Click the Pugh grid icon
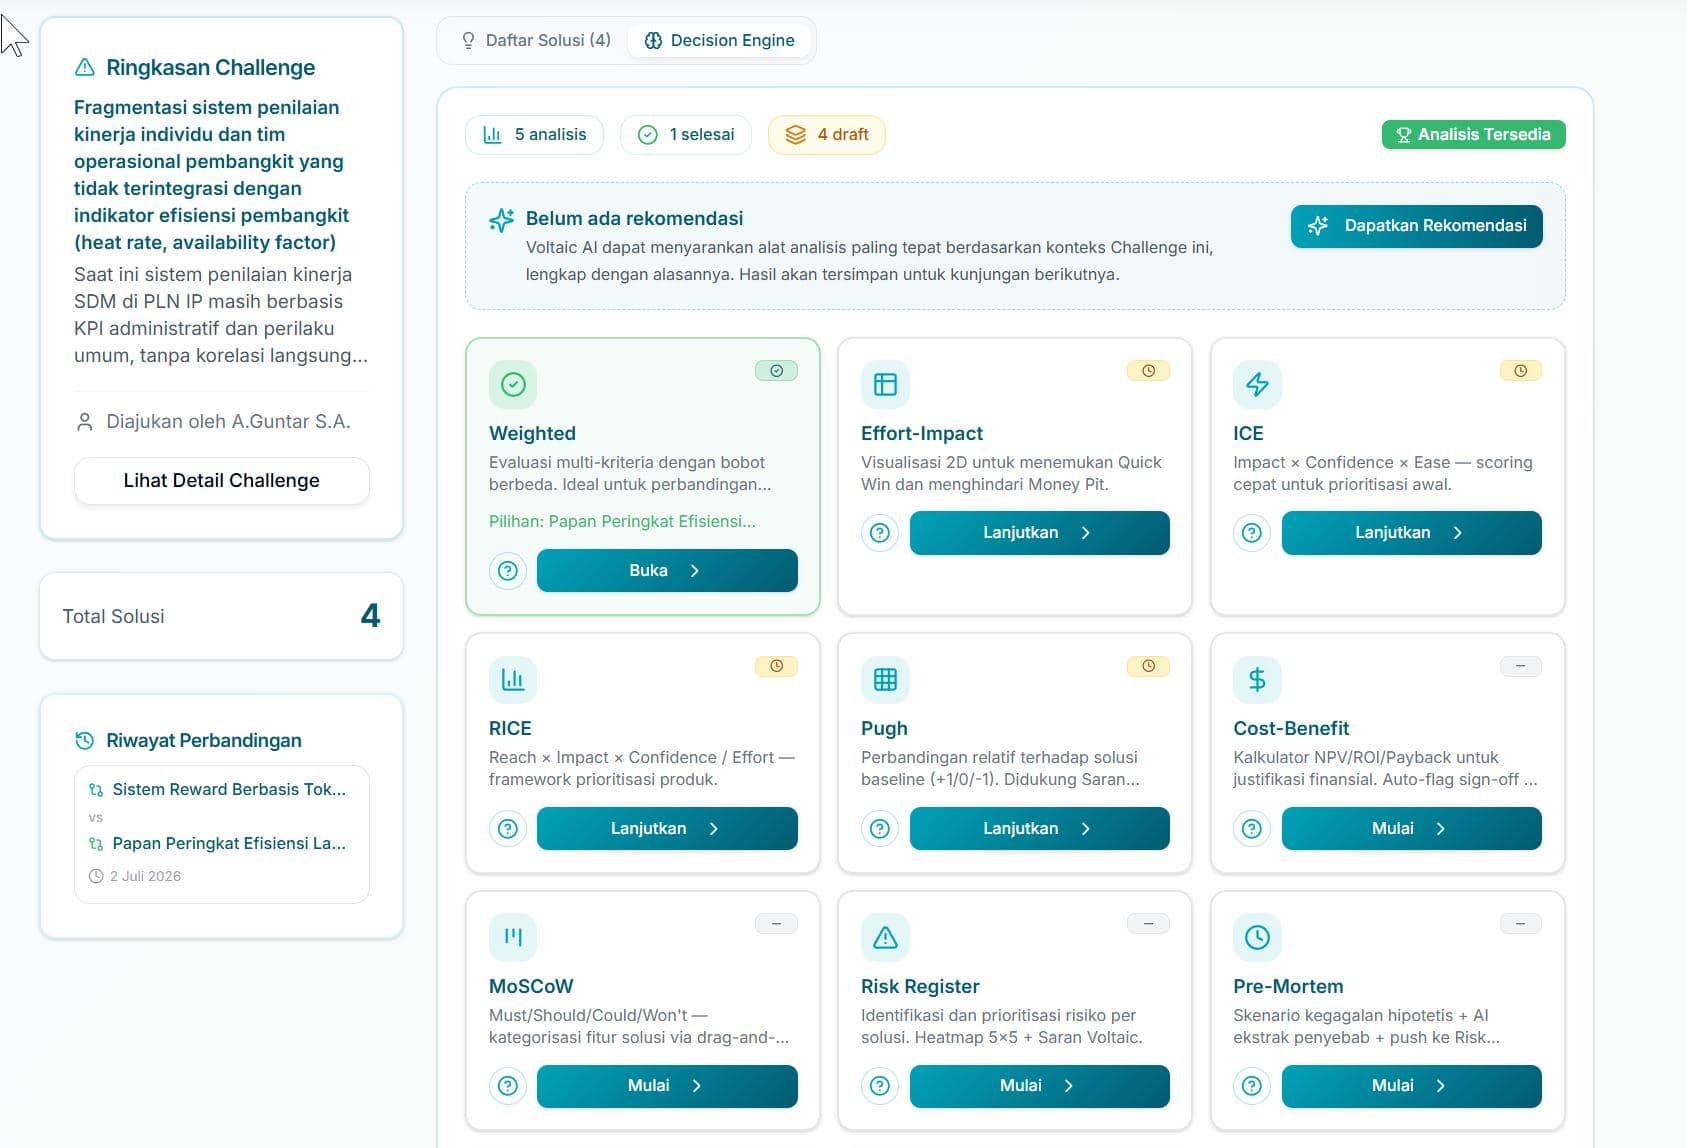The height and width of the screenshot is (1148, 1687). tap(885, 680)
